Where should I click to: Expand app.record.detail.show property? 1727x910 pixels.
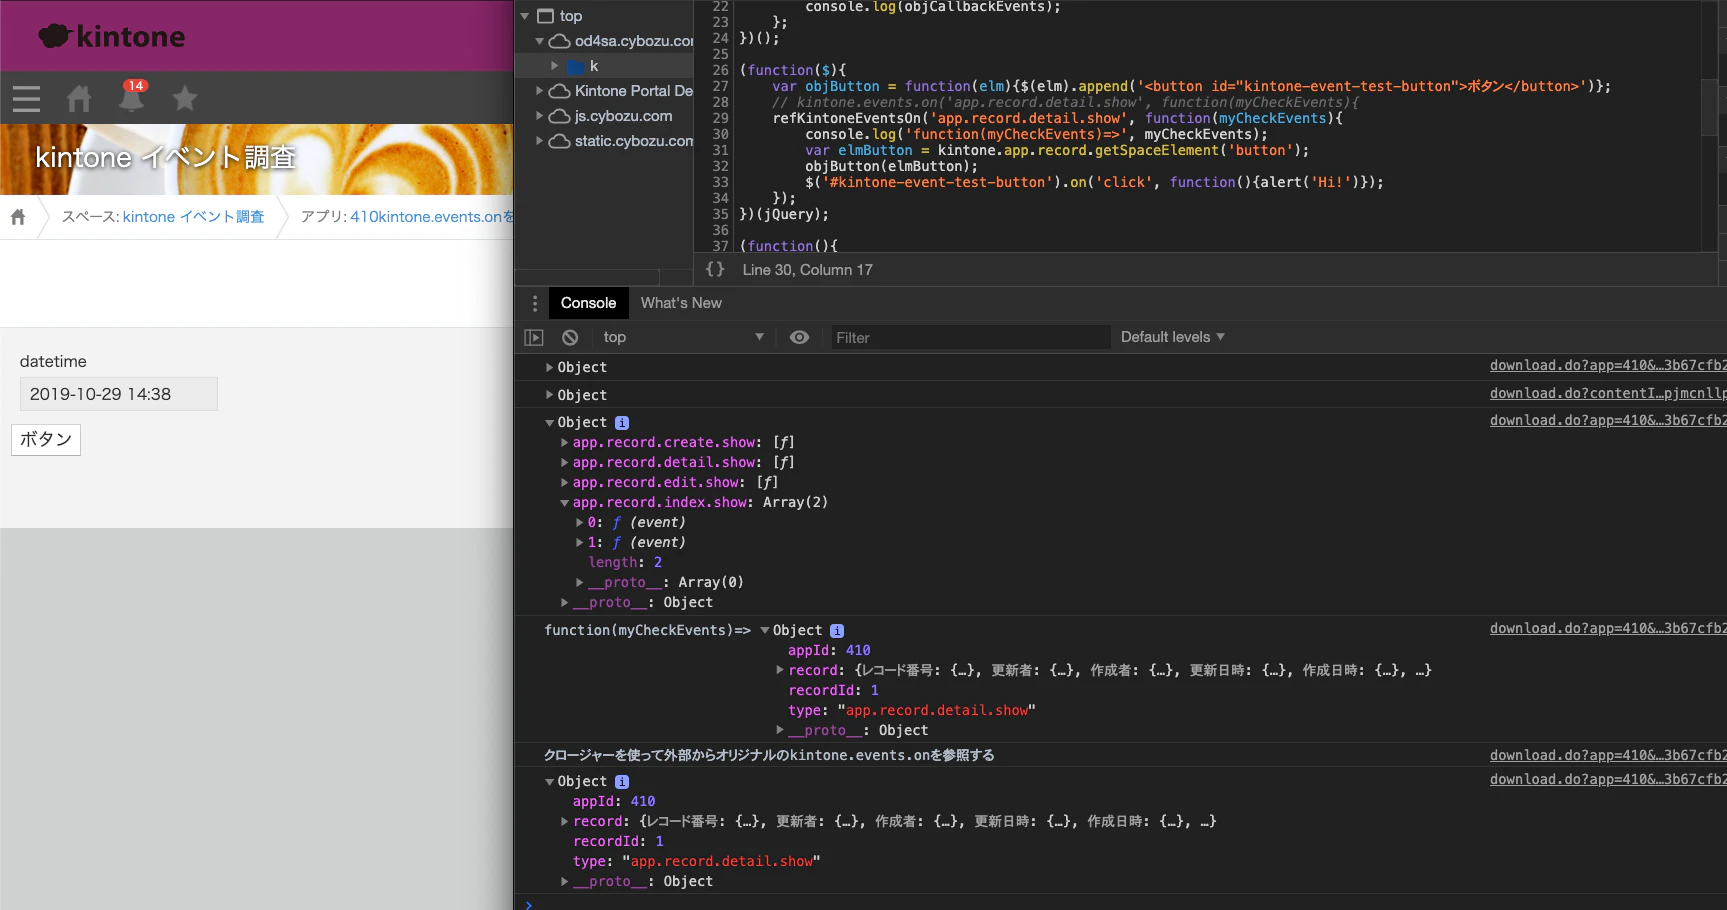coord(565,463)
